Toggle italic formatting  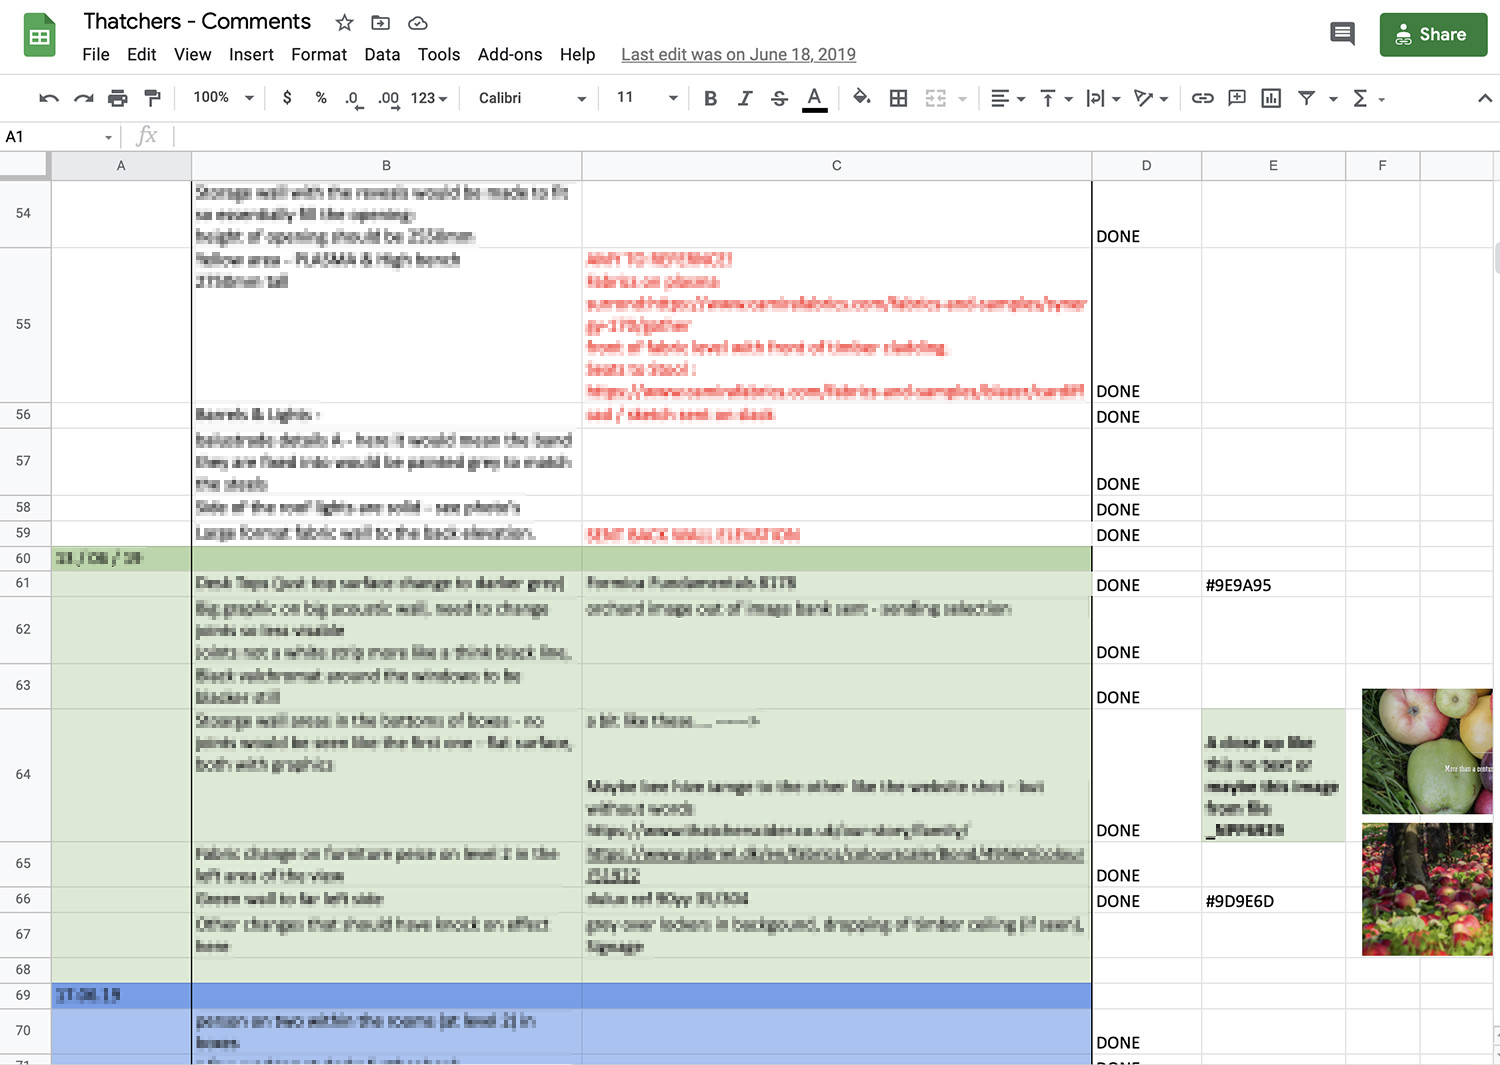[x=744, y=98]
